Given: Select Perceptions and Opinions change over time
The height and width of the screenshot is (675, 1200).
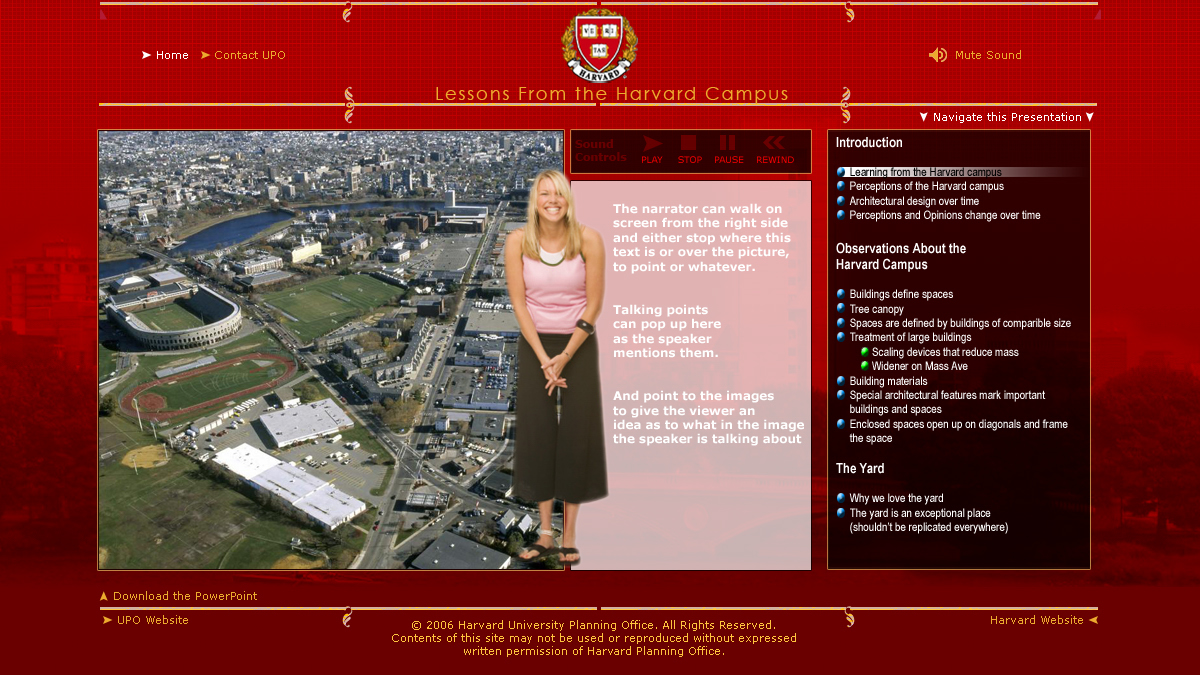Looking at the screenshot, I should click(x=945, y=215).
